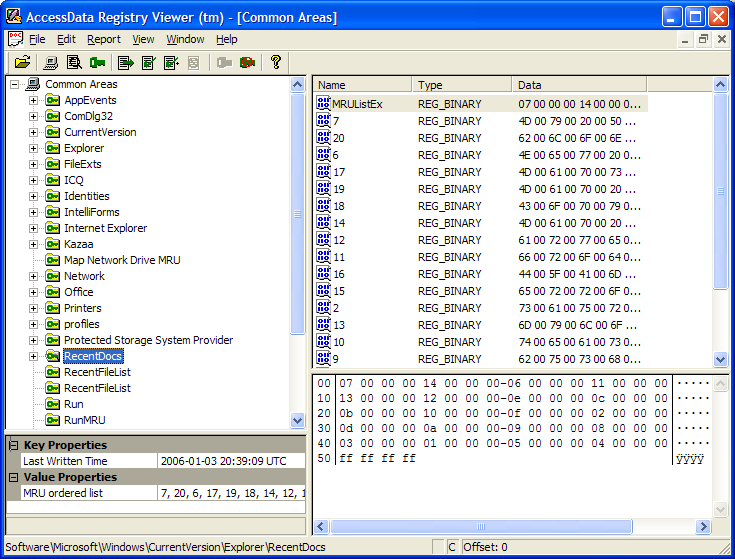Expand the CurrentVersion tree node
The width and height of the screenshot is (735, 559).
[33, 132]
